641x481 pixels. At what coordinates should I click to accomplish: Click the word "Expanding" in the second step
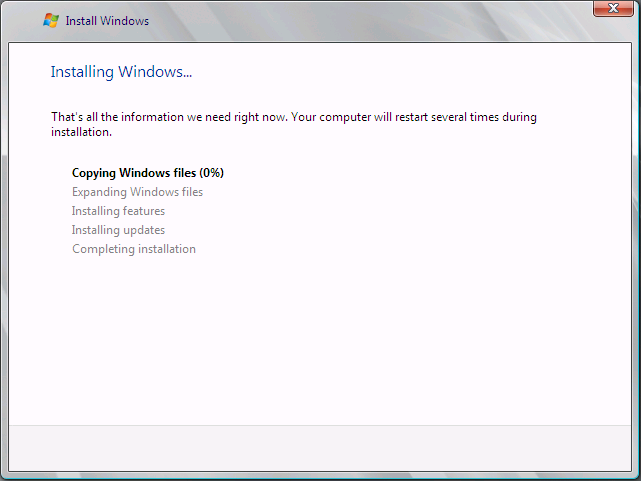(99, 192)
